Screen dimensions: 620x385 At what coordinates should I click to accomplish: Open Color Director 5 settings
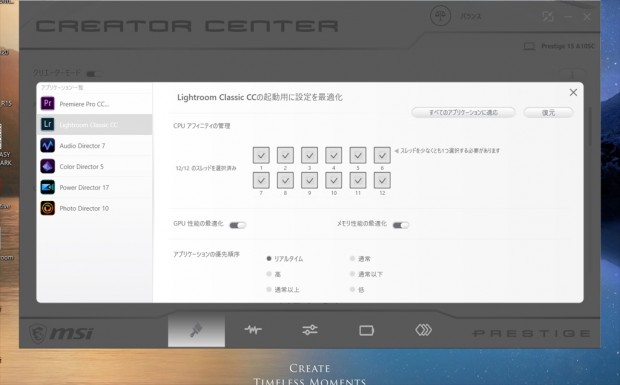coord(94,166)
